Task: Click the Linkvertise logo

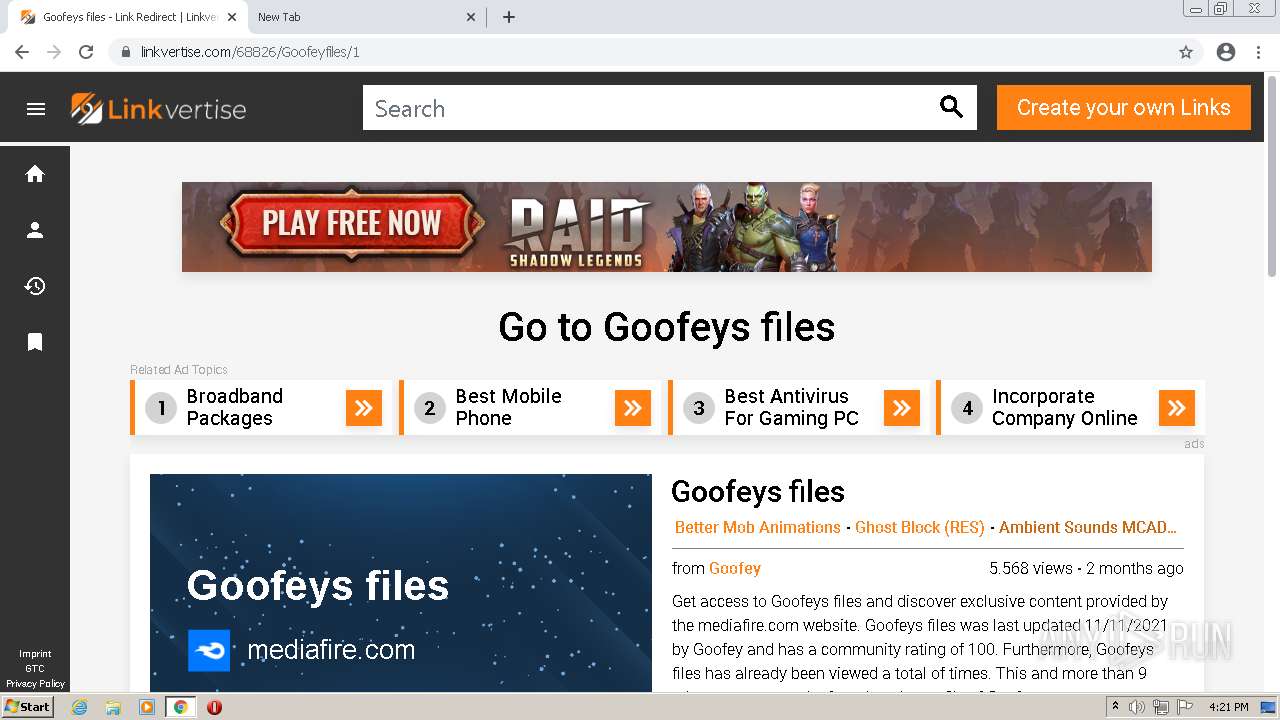Action: pyautogui.click(x=158, y=109)
